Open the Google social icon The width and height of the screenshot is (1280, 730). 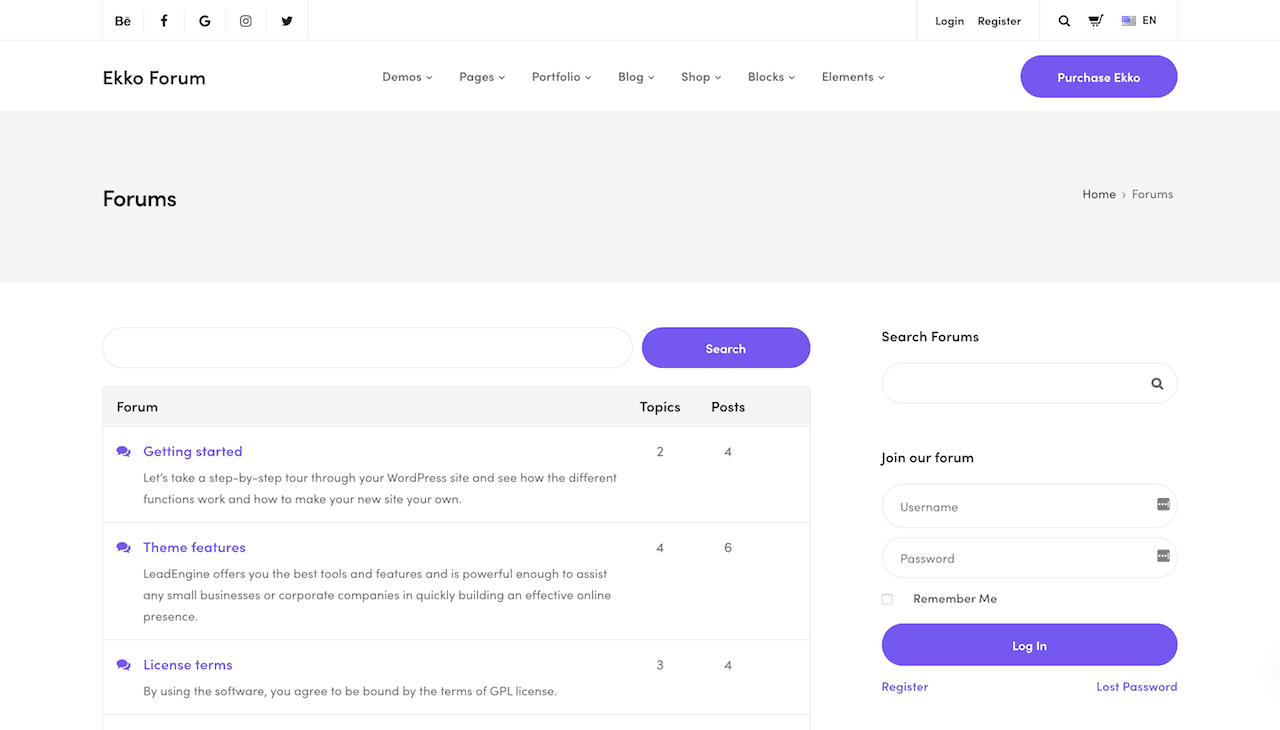pyautogui.click(x=205, y=21)
